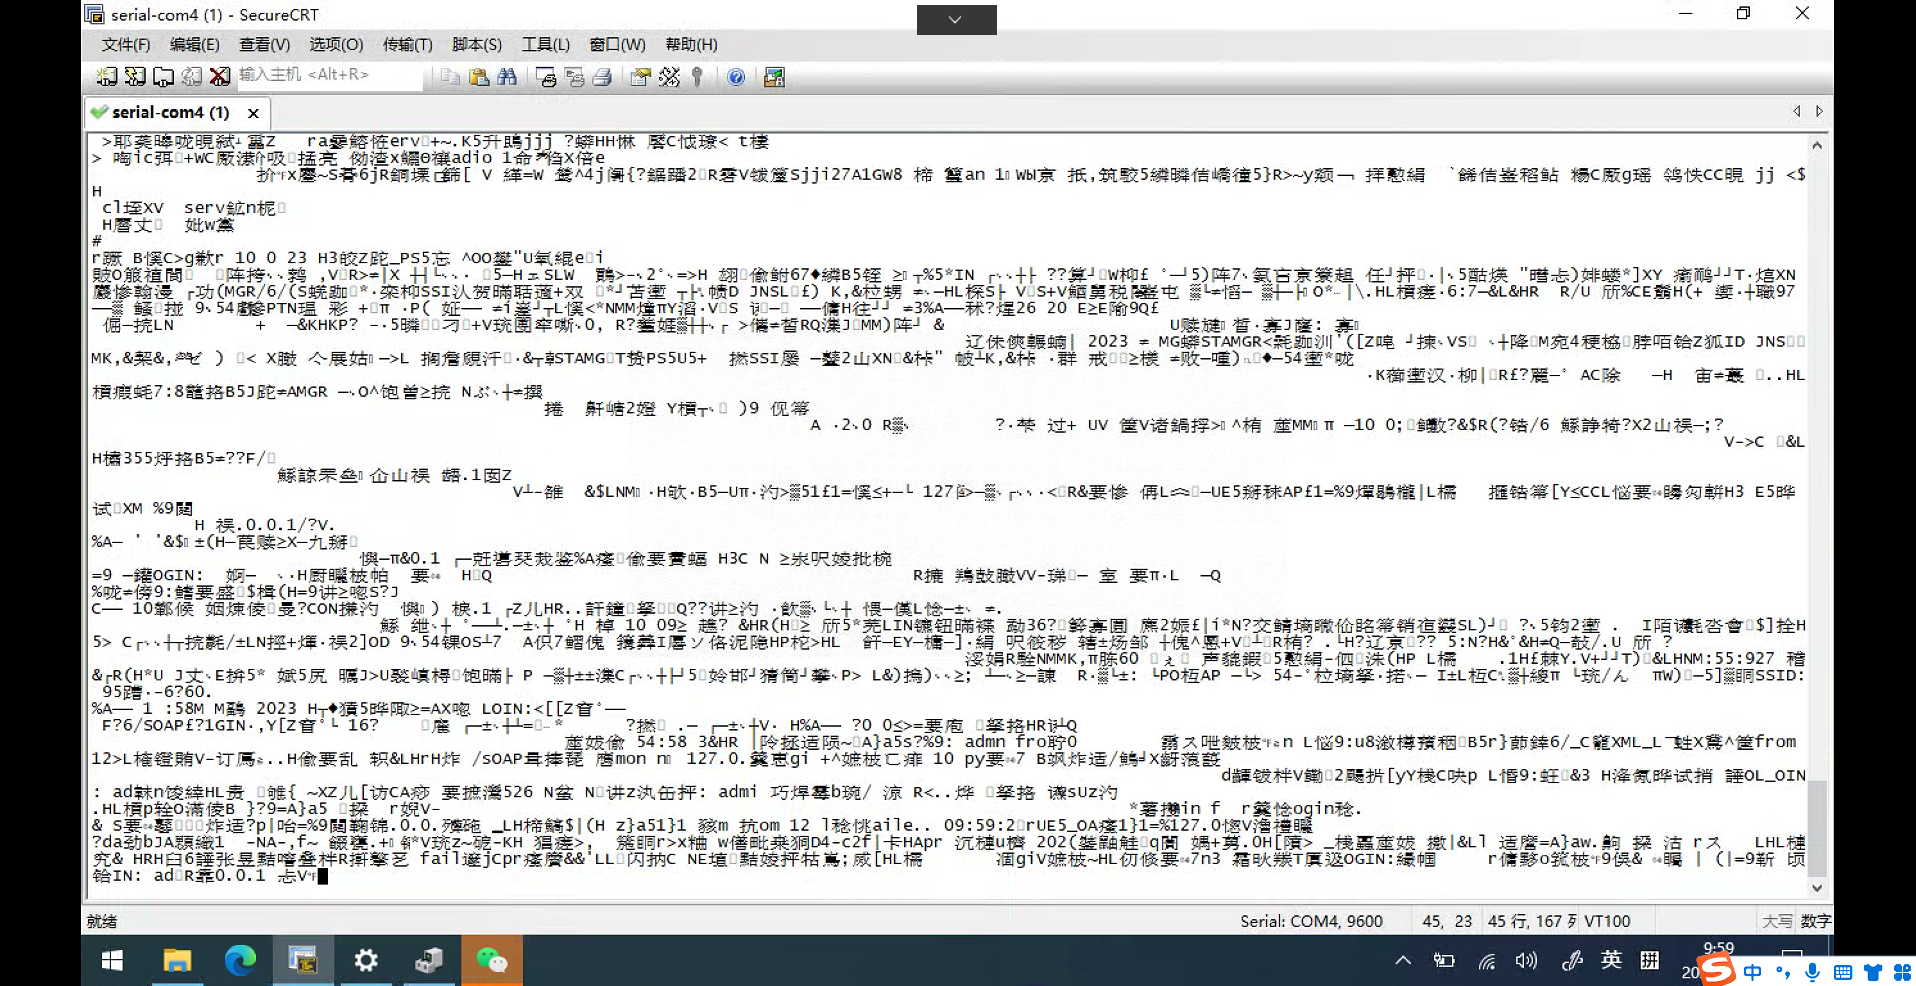Click the Print Screen toolbar icon
This screenshot has height=986, width=1916.
pyautogui.click(x=546, y=77)
